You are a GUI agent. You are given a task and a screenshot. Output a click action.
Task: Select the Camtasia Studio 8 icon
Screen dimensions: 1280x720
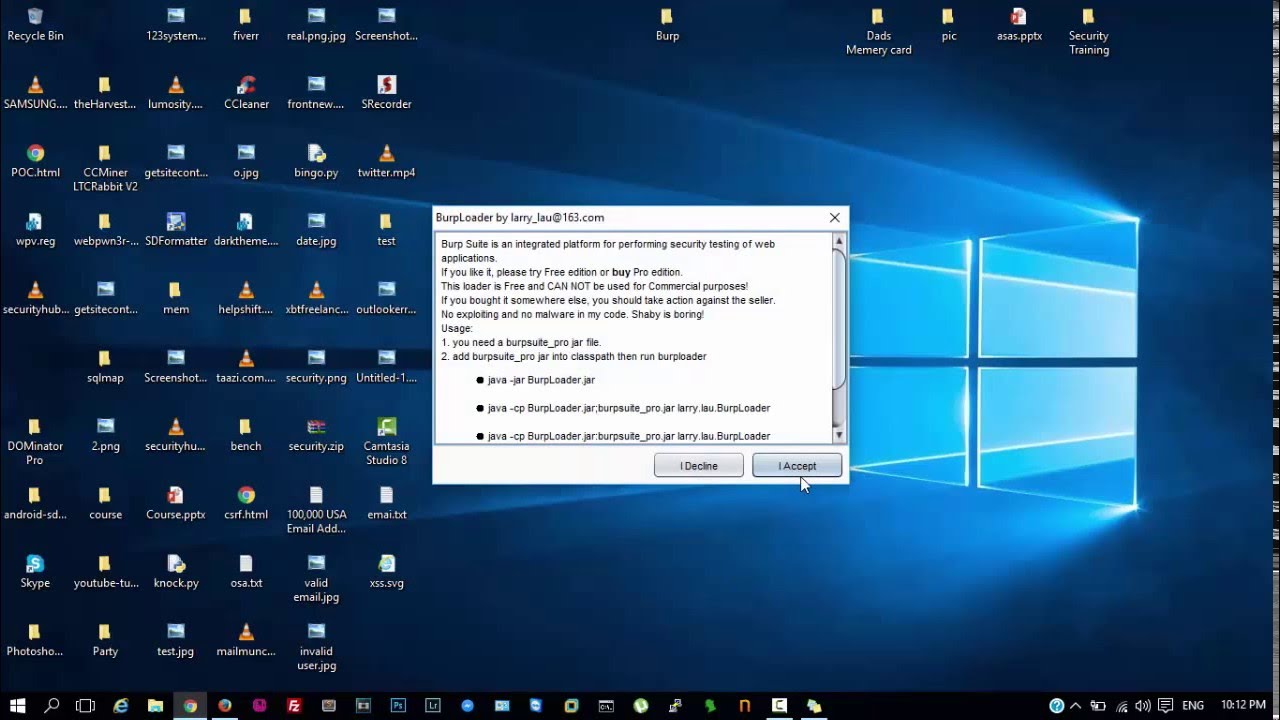click(386, 441)
